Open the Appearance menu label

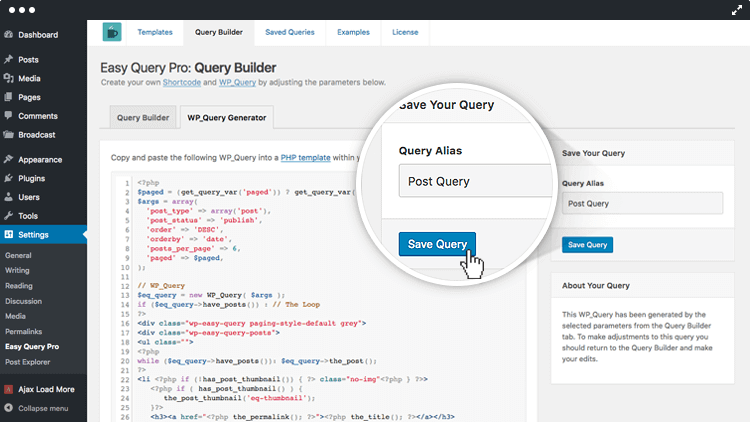click(x=40, y=160)
